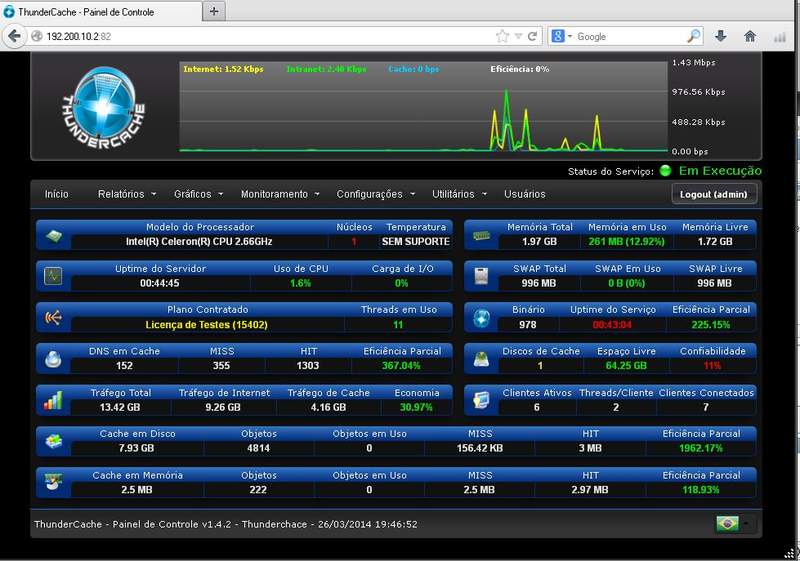800x561 pixels.
Task: Click the economy value '30.97%'
Action: click(416, 407)
